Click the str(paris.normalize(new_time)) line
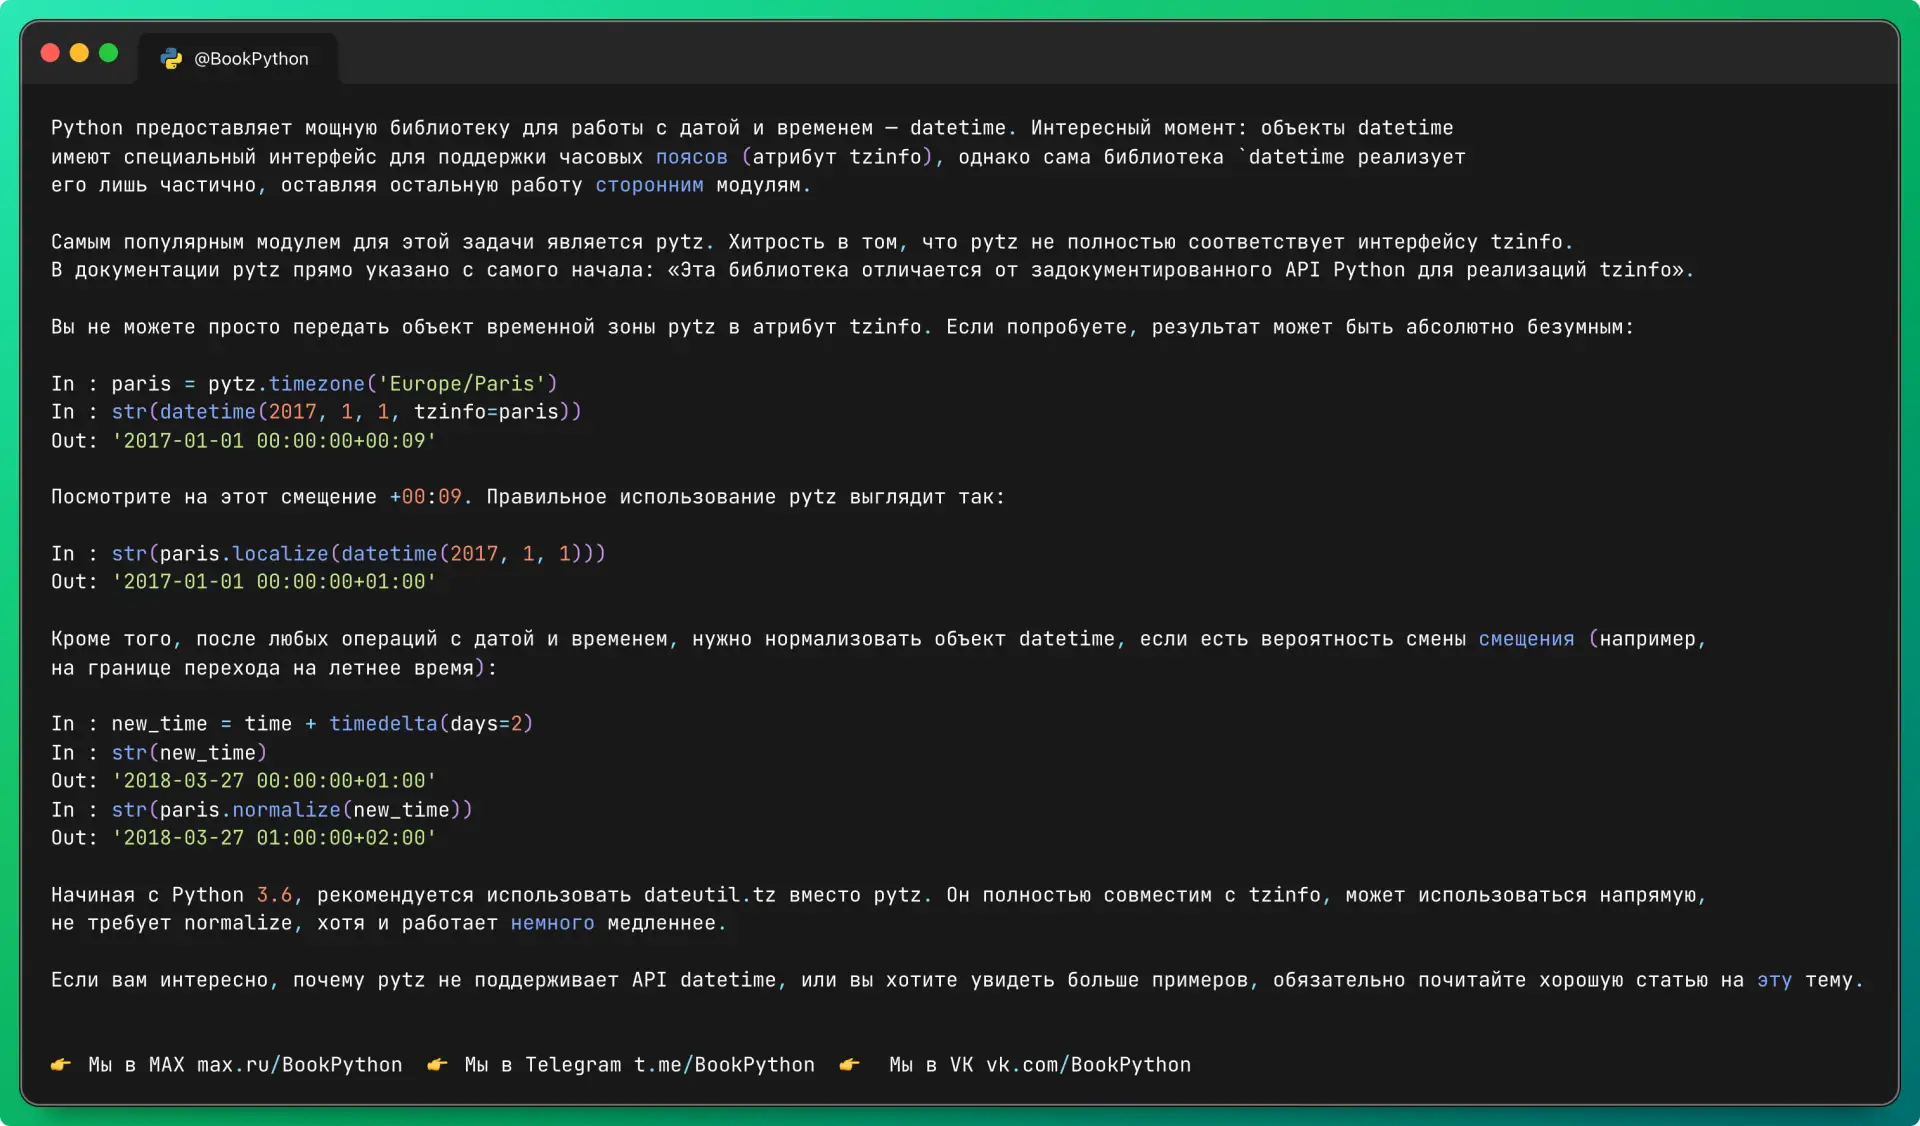 tap(262, 810)
